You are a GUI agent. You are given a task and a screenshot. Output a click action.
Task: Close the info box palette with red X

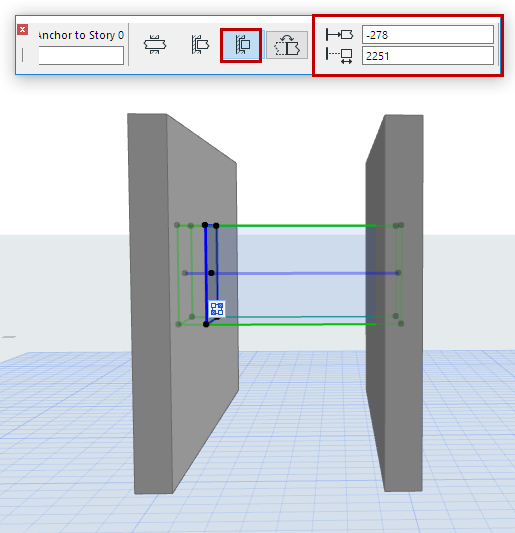point(22,30)
